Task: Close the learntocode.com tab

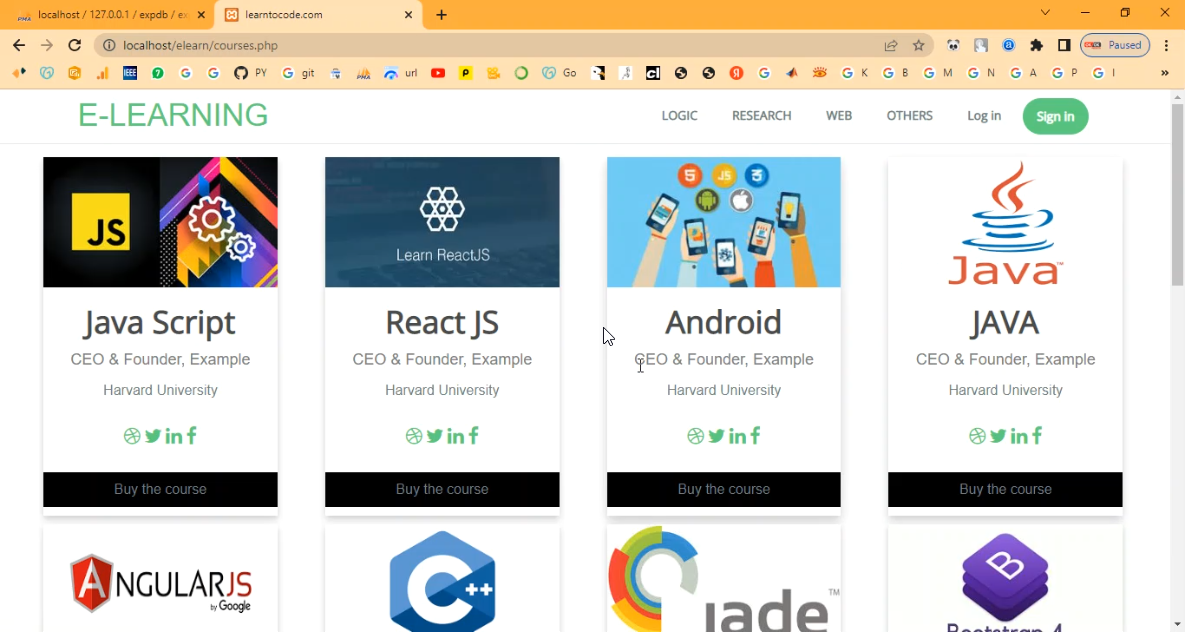Action: click(x=408, y=14)
